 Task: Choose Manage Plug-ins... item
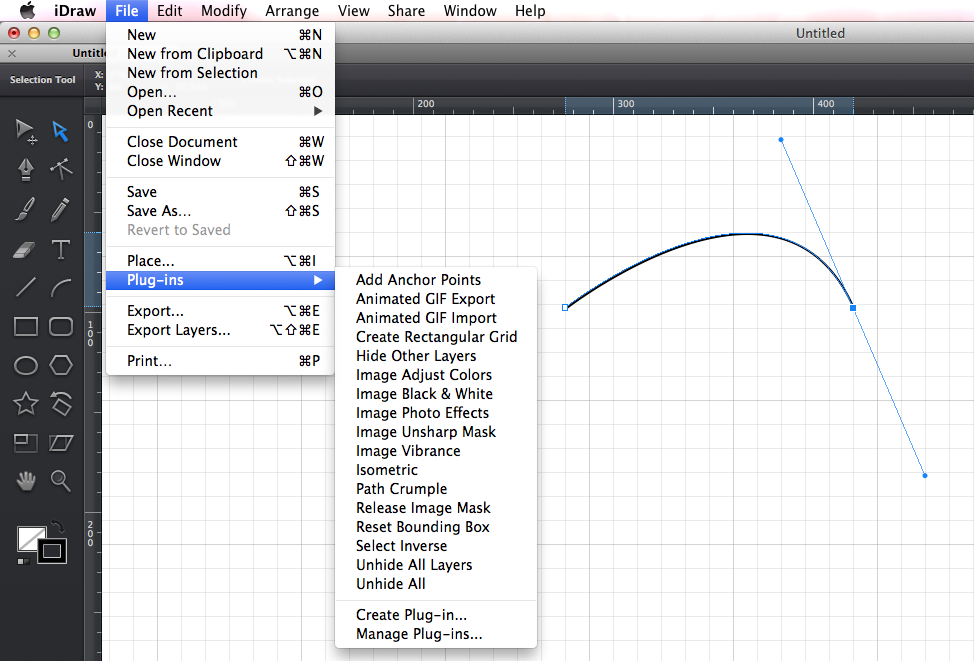pyautogui.click(x=435, y=634)
